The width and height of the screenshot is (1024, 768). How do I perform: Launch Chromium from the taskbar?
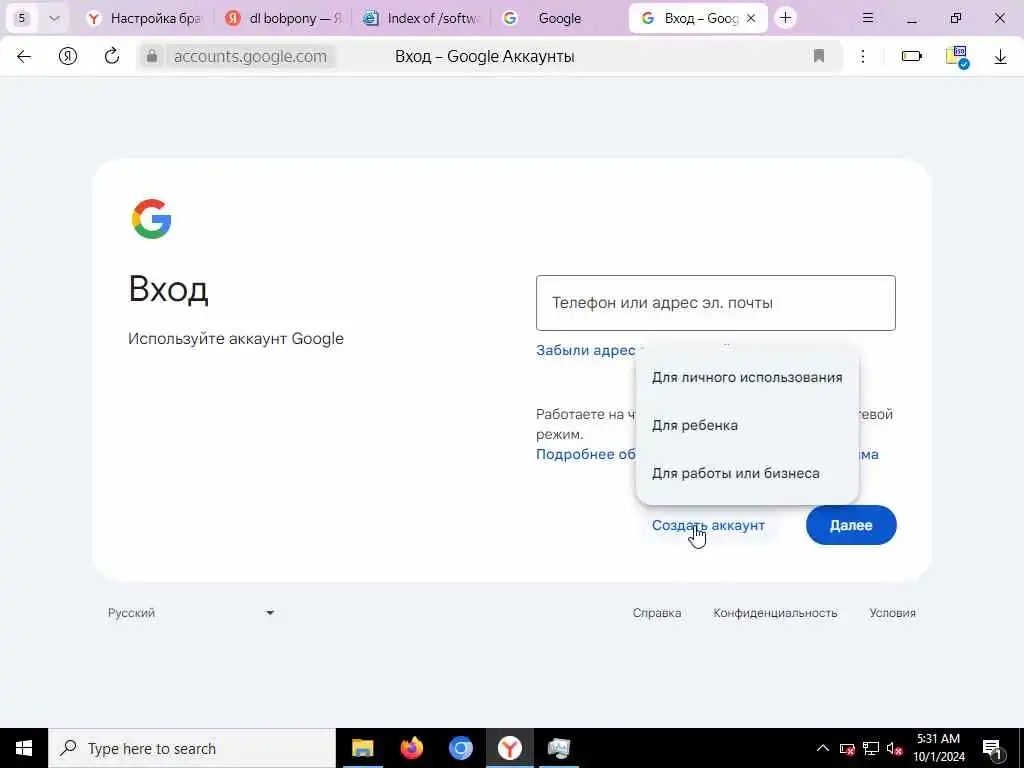point(460,748)
